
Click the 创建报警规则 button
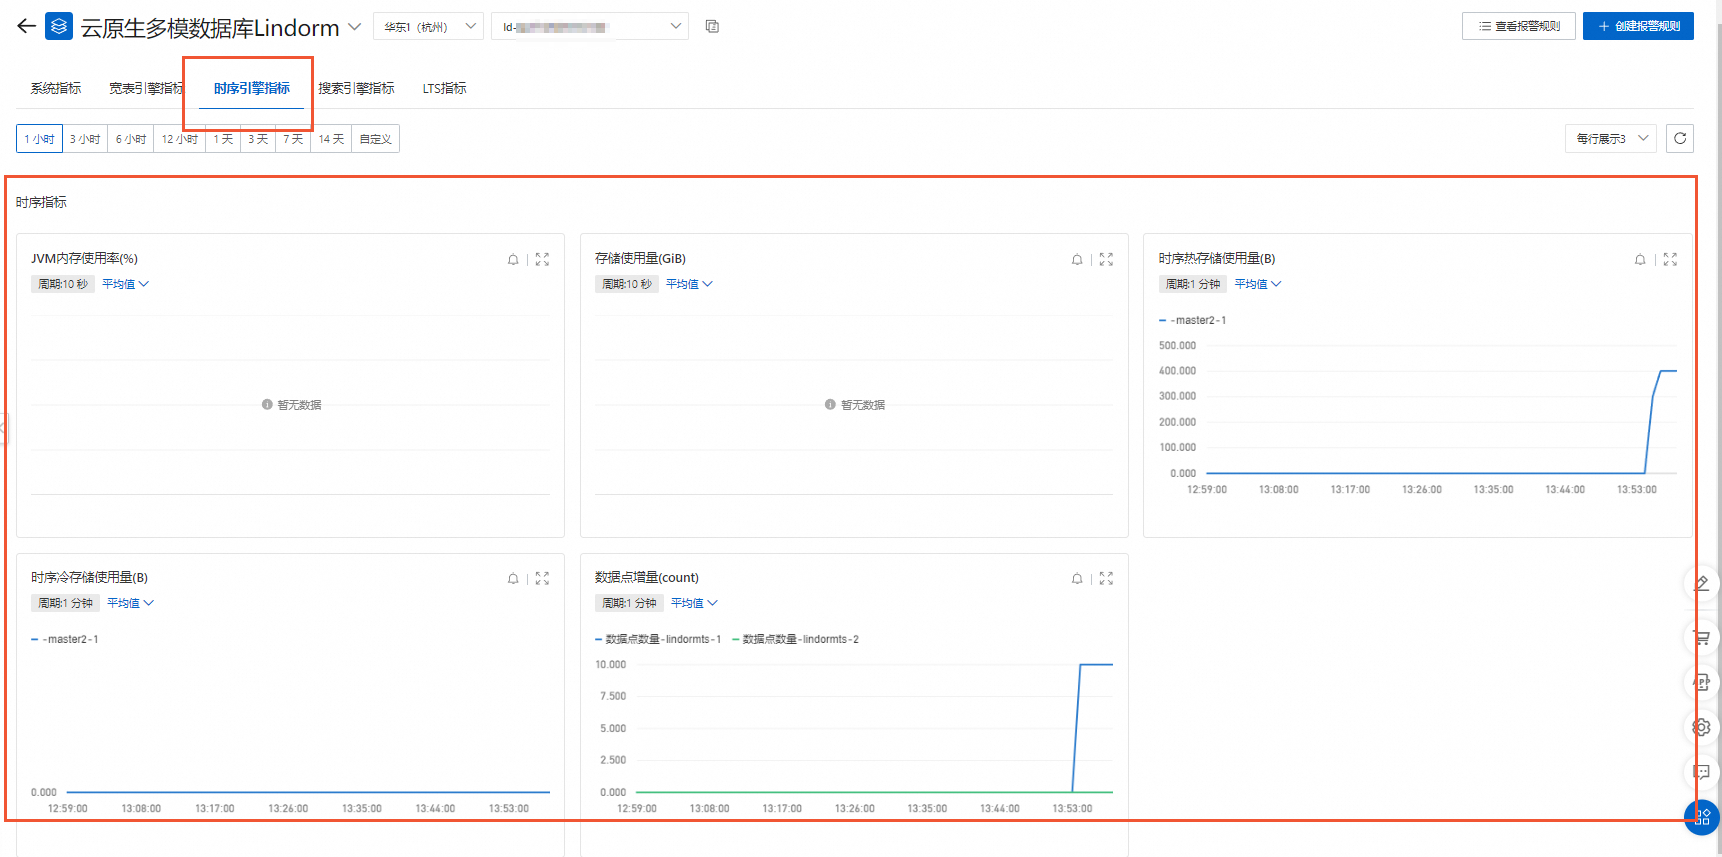tap(1638, 26)
